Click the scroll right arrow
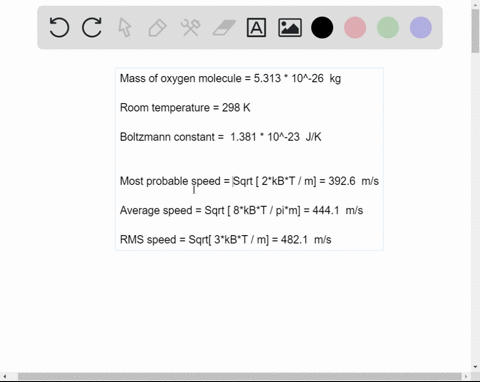 466,377
